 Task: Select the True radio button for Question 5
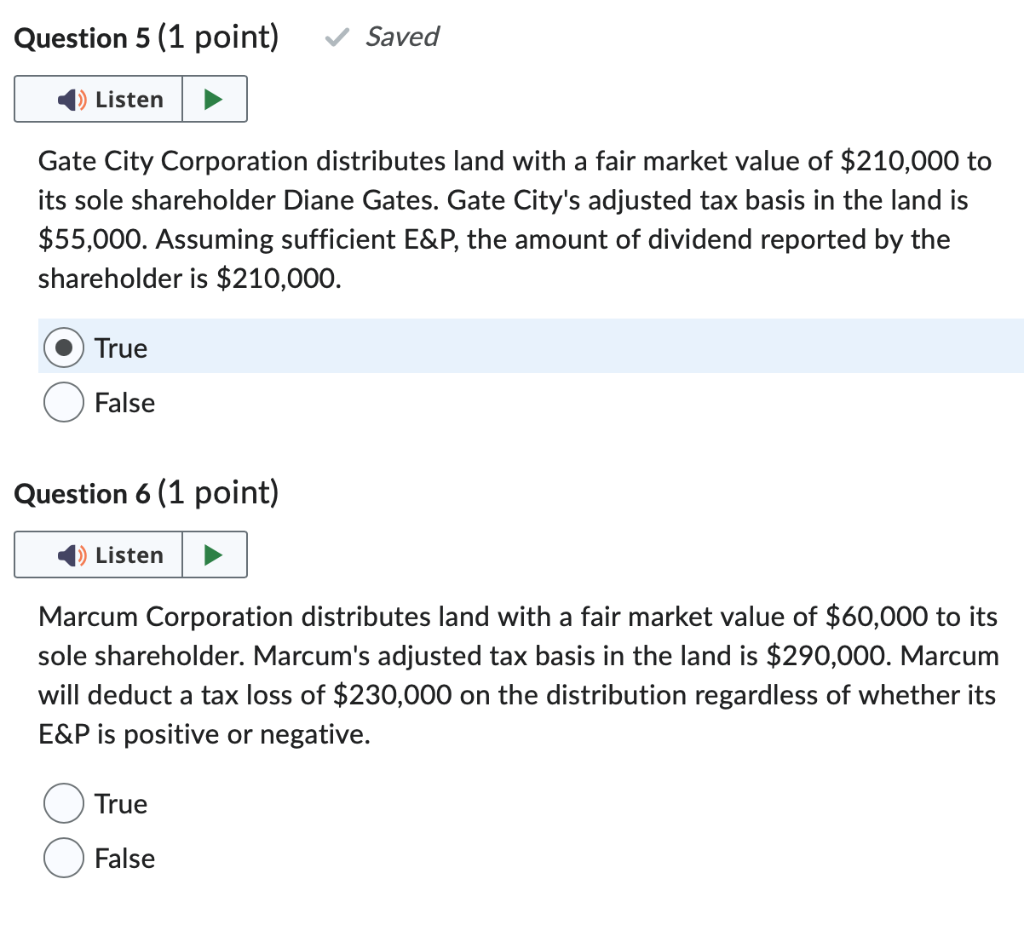[x=64, y=348]
